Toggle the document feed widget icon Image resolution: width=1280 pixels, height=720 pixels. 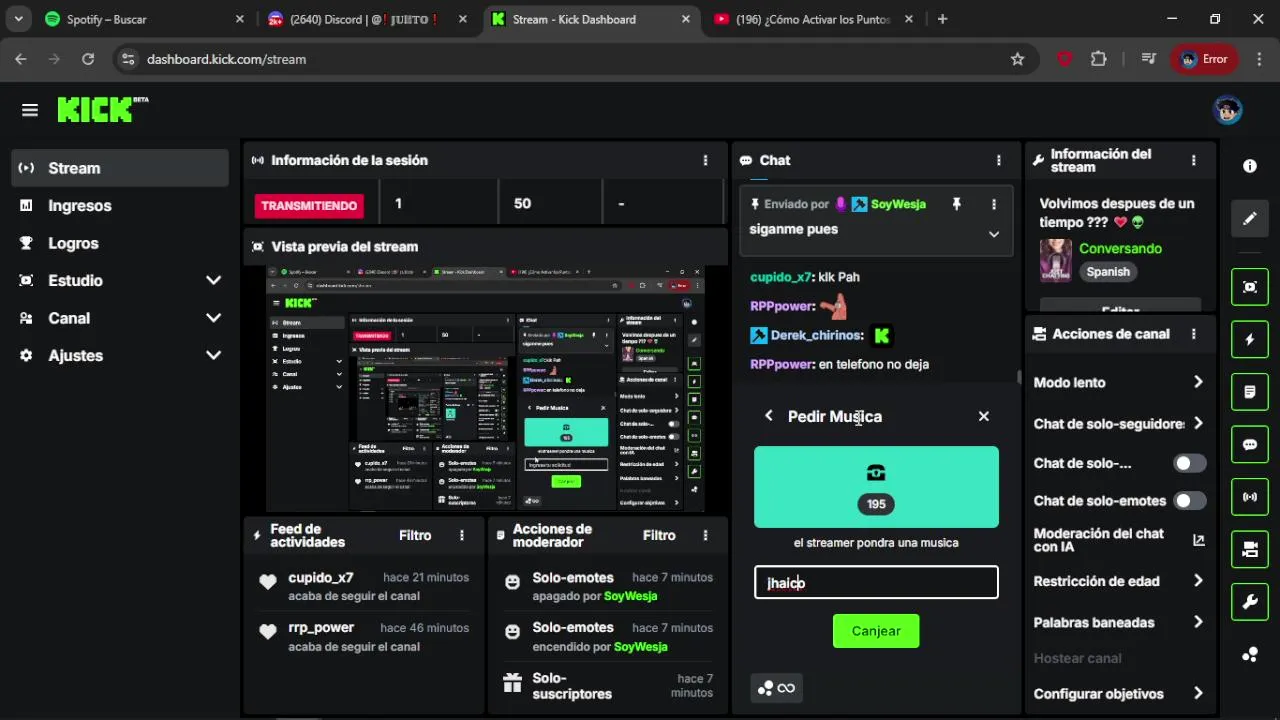click(x=1250, y=392)
